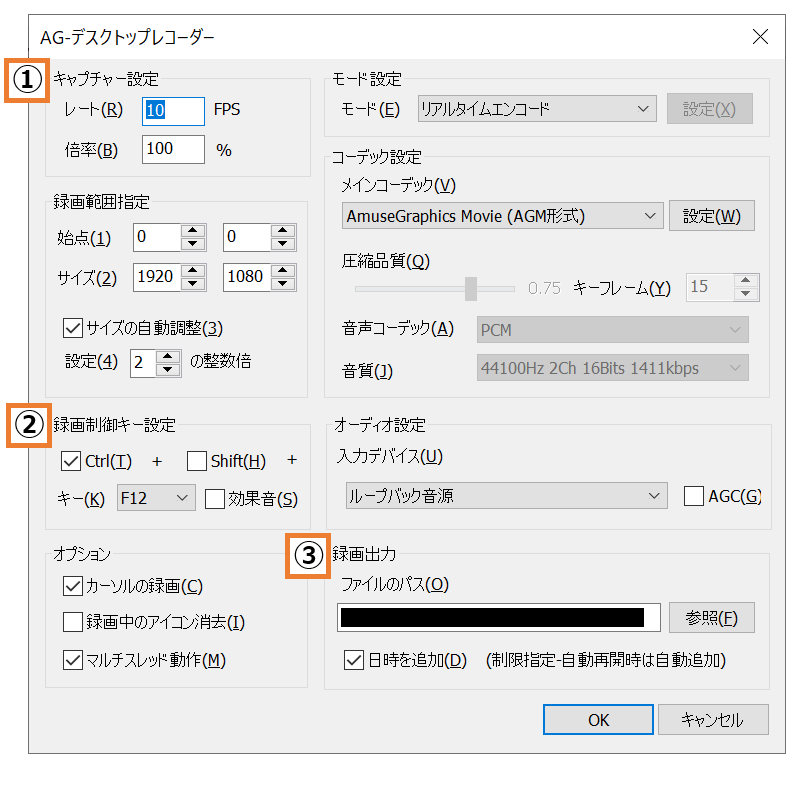Click the 圧縮品質(Q) slider thumb

tap(470, 289)
